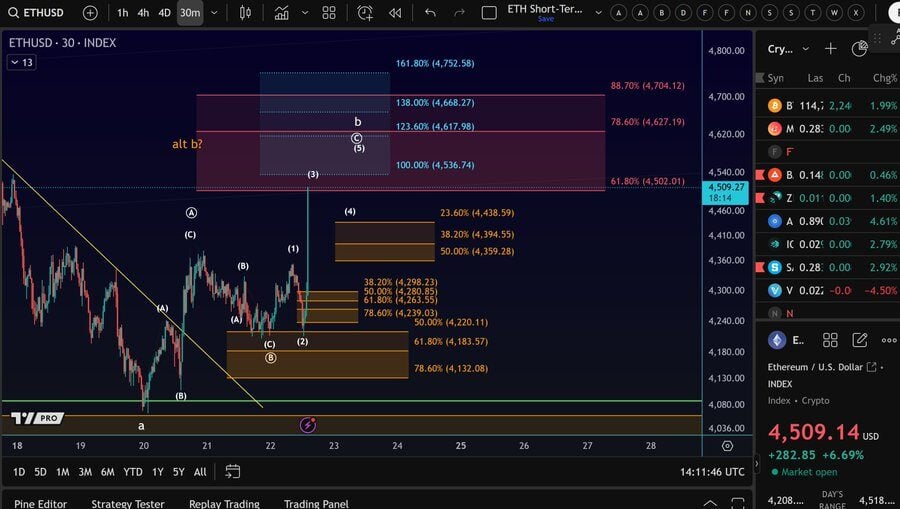Viewport: 900px width, 509px height.
Task: Toggle the red flag on the 2.92% row
Action: (x=760, y=267)
